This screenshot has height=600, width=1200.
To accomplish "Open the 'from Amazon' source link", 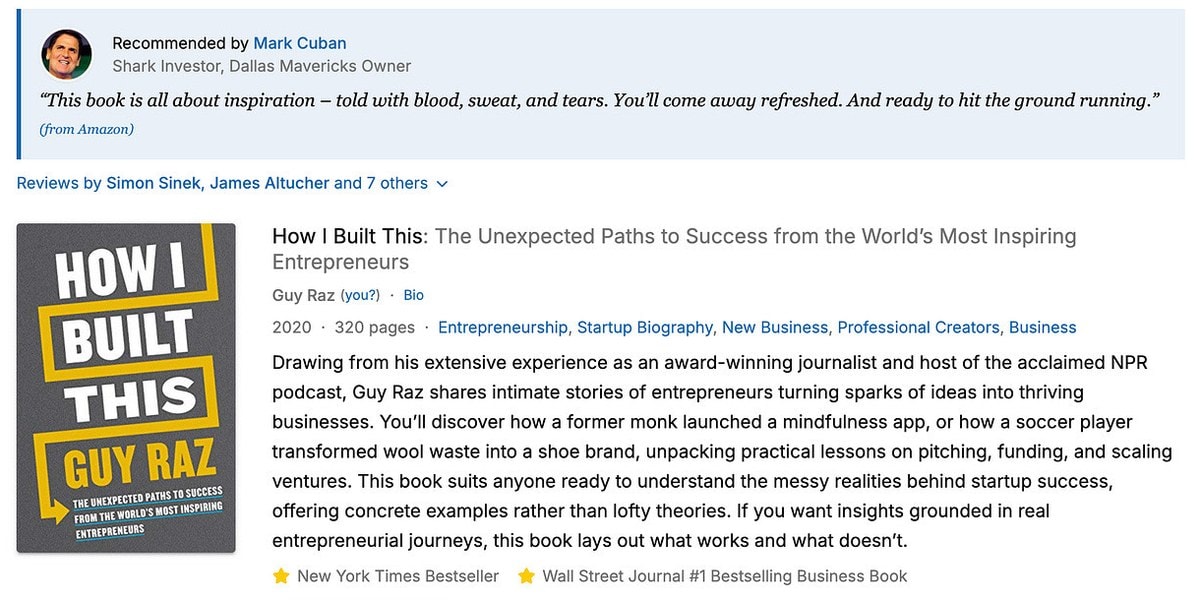I will click(87, 129).
